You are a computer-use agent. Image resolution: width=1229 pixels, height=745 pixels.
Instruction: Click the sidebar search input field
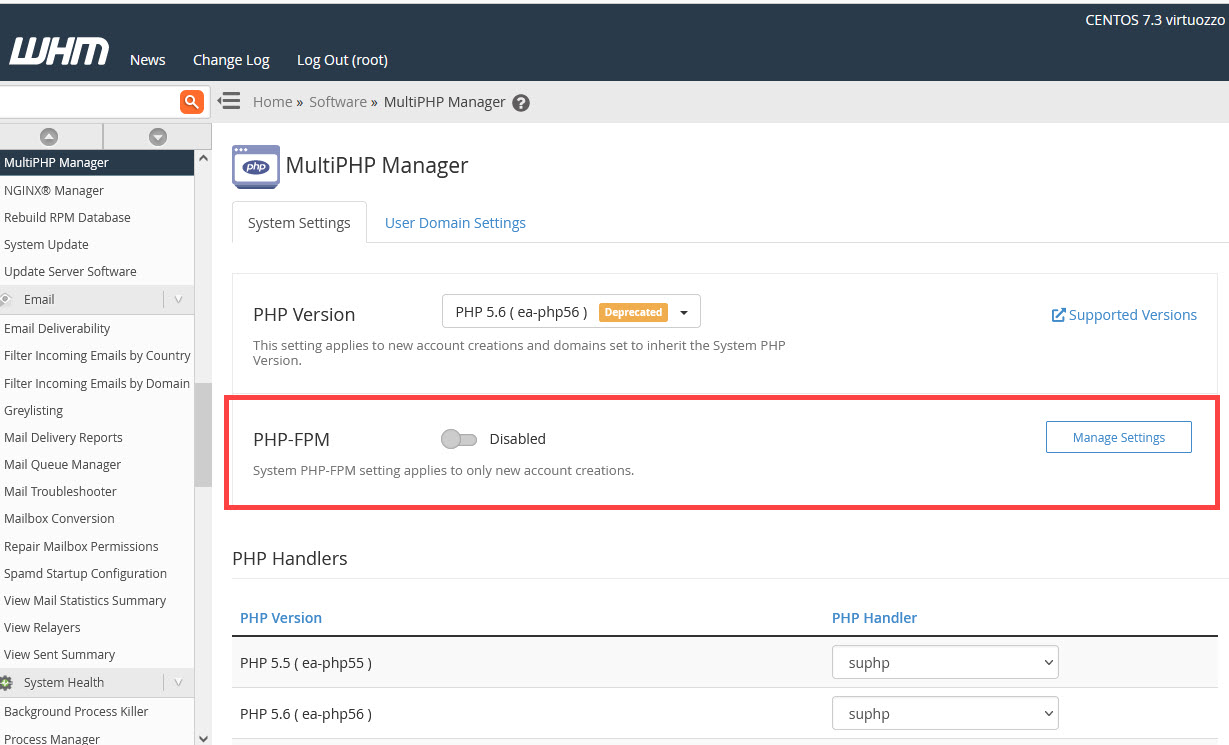88,101
